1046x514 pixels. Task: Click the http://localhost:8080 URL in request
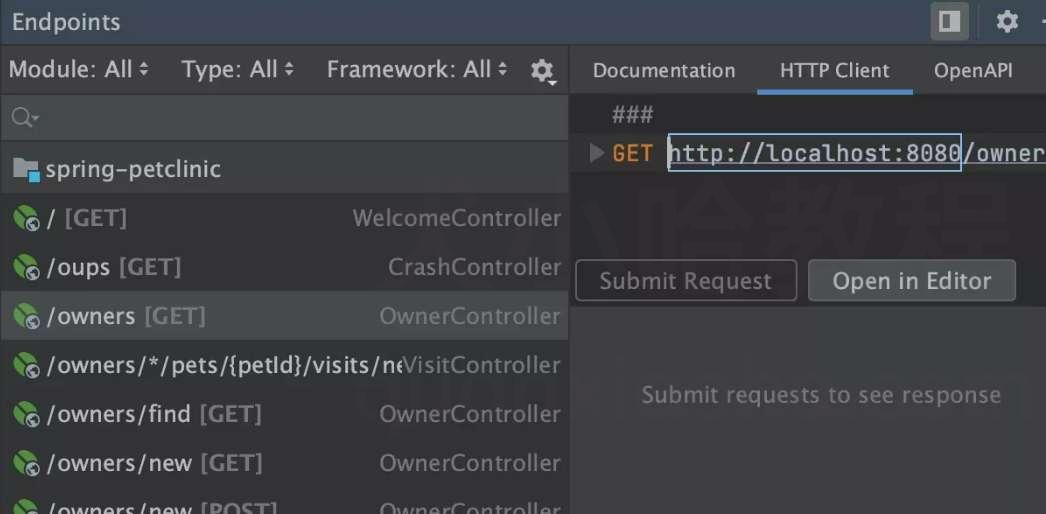pyautogui.click(x=815, y=153)
